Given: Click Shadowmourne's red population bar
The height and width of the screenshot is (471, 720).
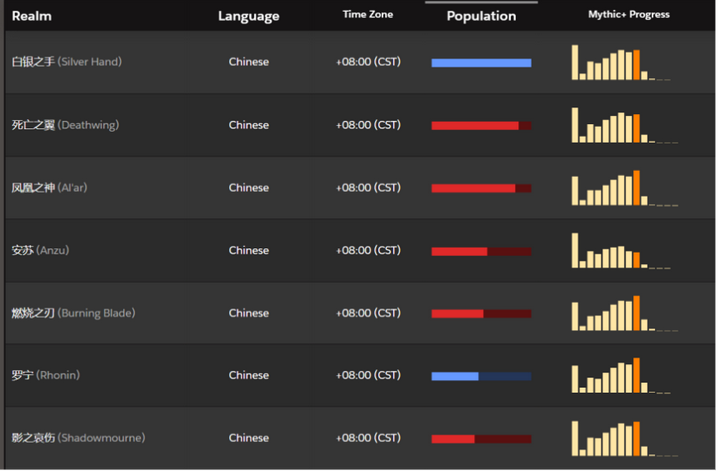Looking at the screenshot, I should point(481,439).
